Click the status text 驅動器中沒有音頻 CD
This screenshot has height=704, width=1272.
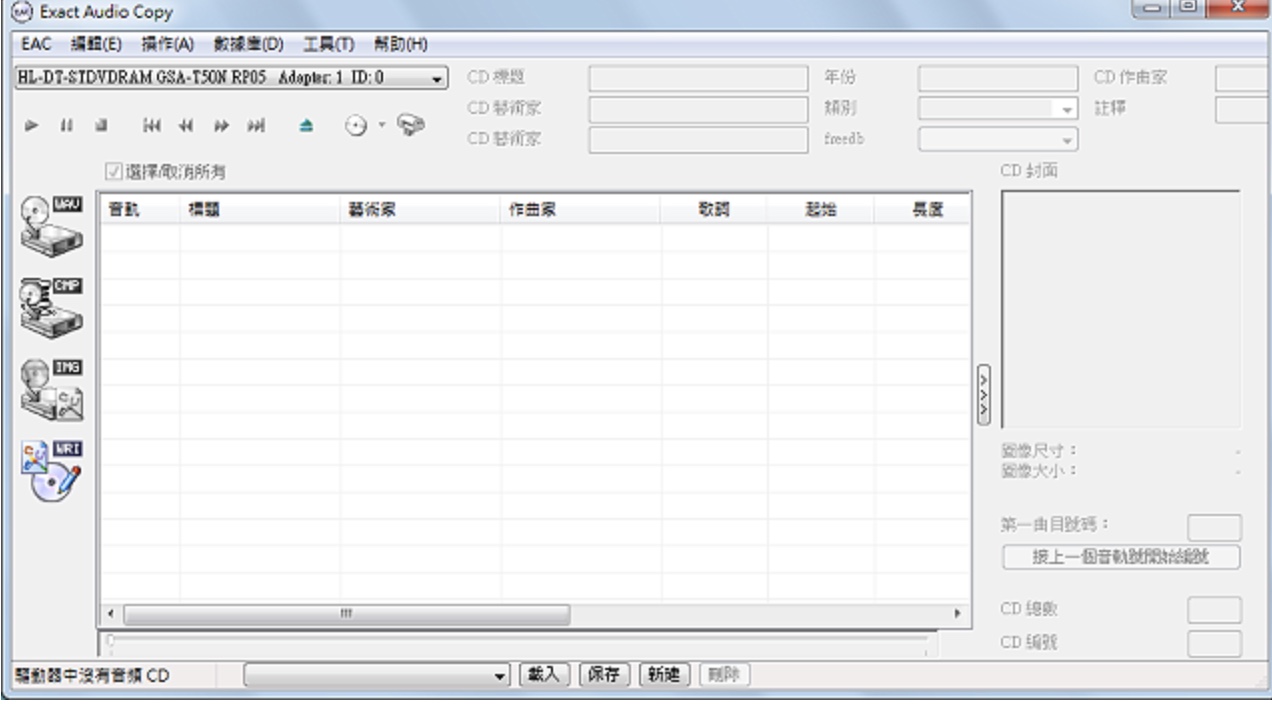[90, 675]
